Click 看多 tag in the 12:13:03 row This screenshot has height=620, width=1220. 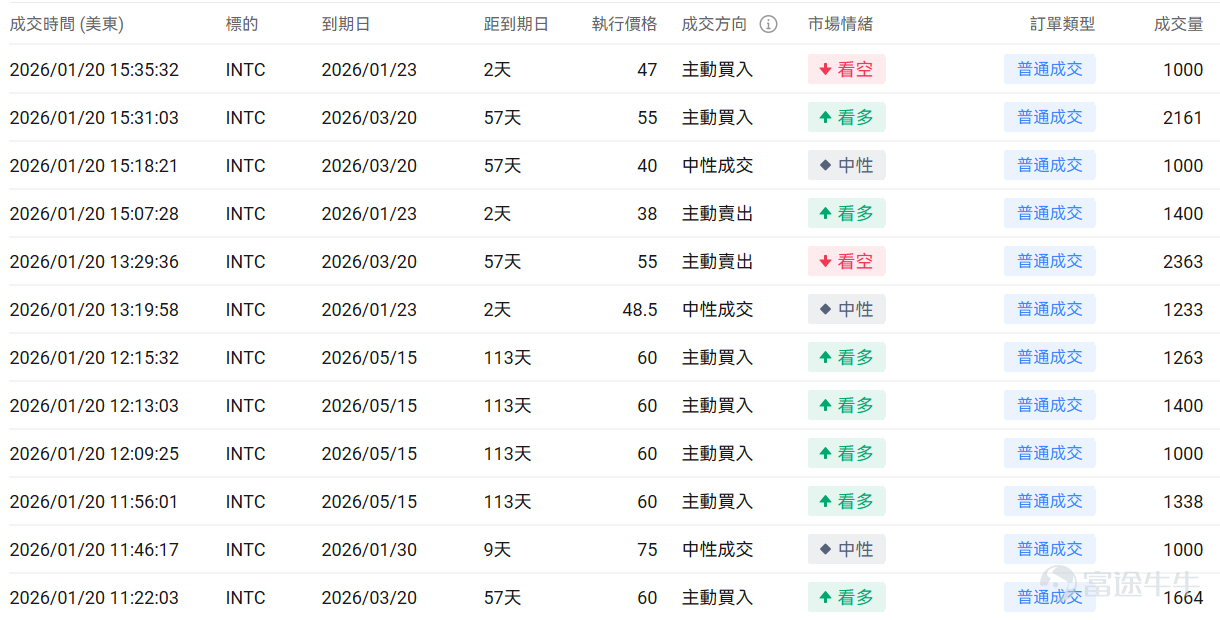(847, 405)
